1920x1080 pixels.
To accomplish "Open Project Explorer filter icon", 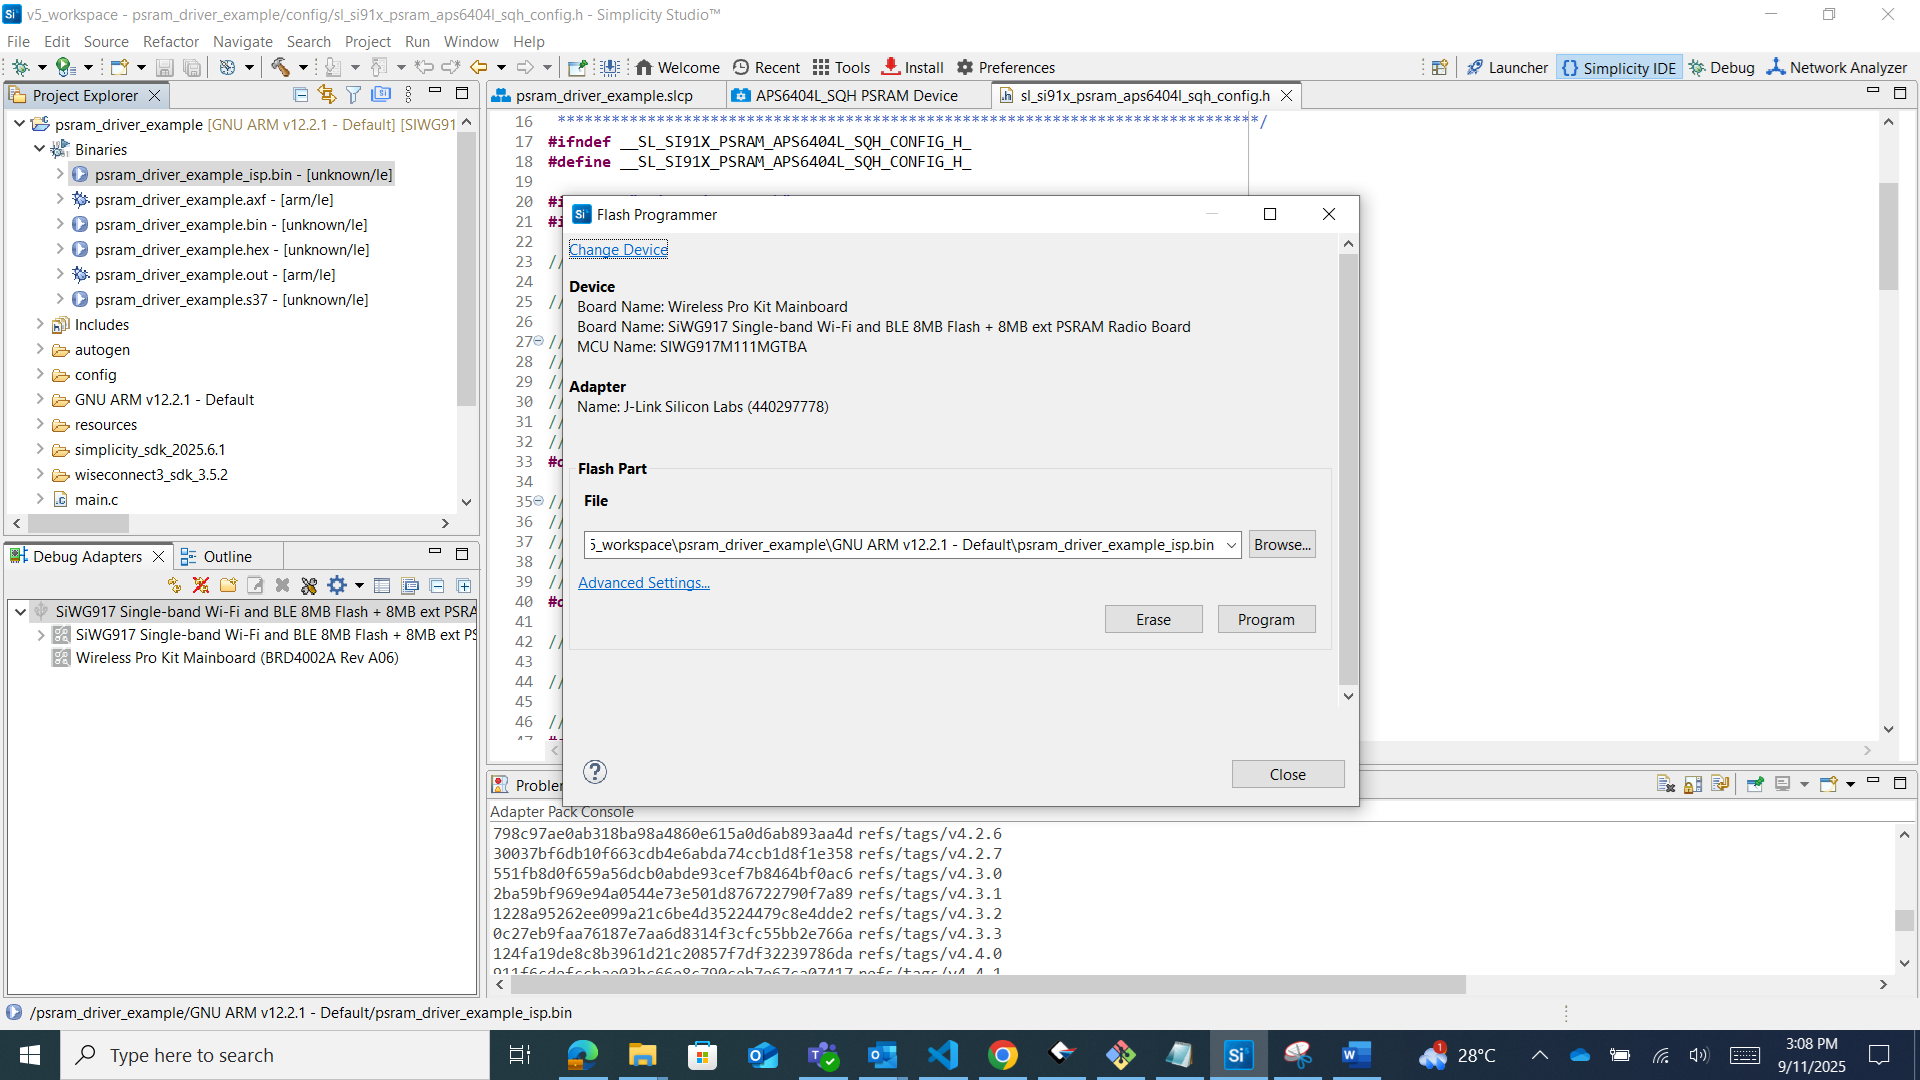I will point(353,94).
